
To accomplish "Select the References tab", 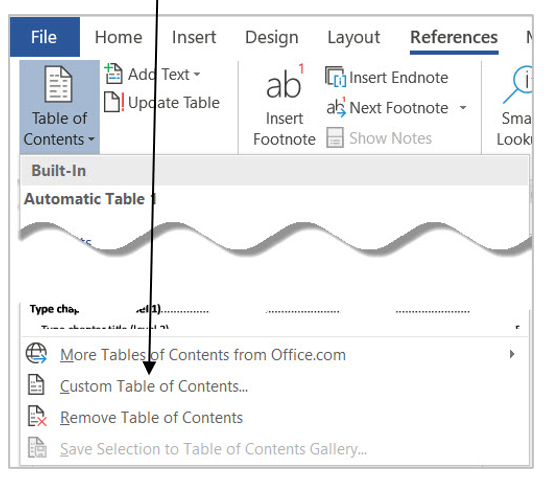I will tap(454, 37).
